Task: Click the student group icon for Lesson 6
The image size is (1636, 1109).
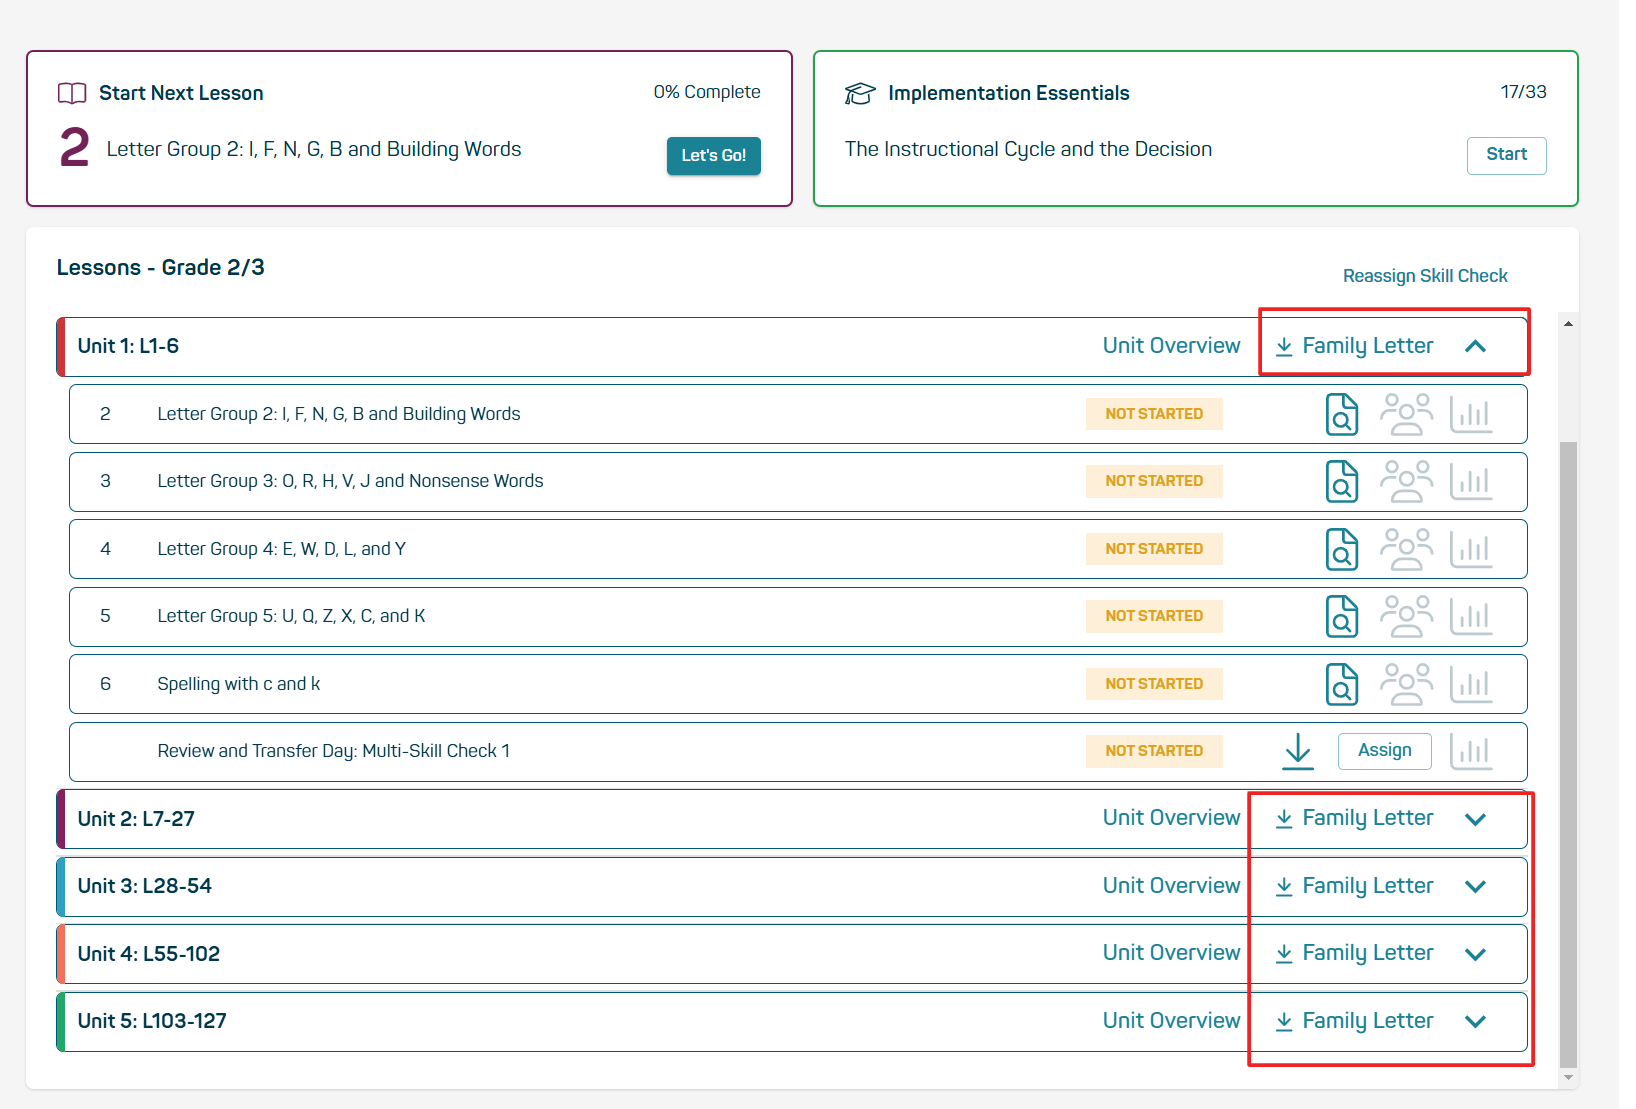Action: click(x=1406, y=684)
